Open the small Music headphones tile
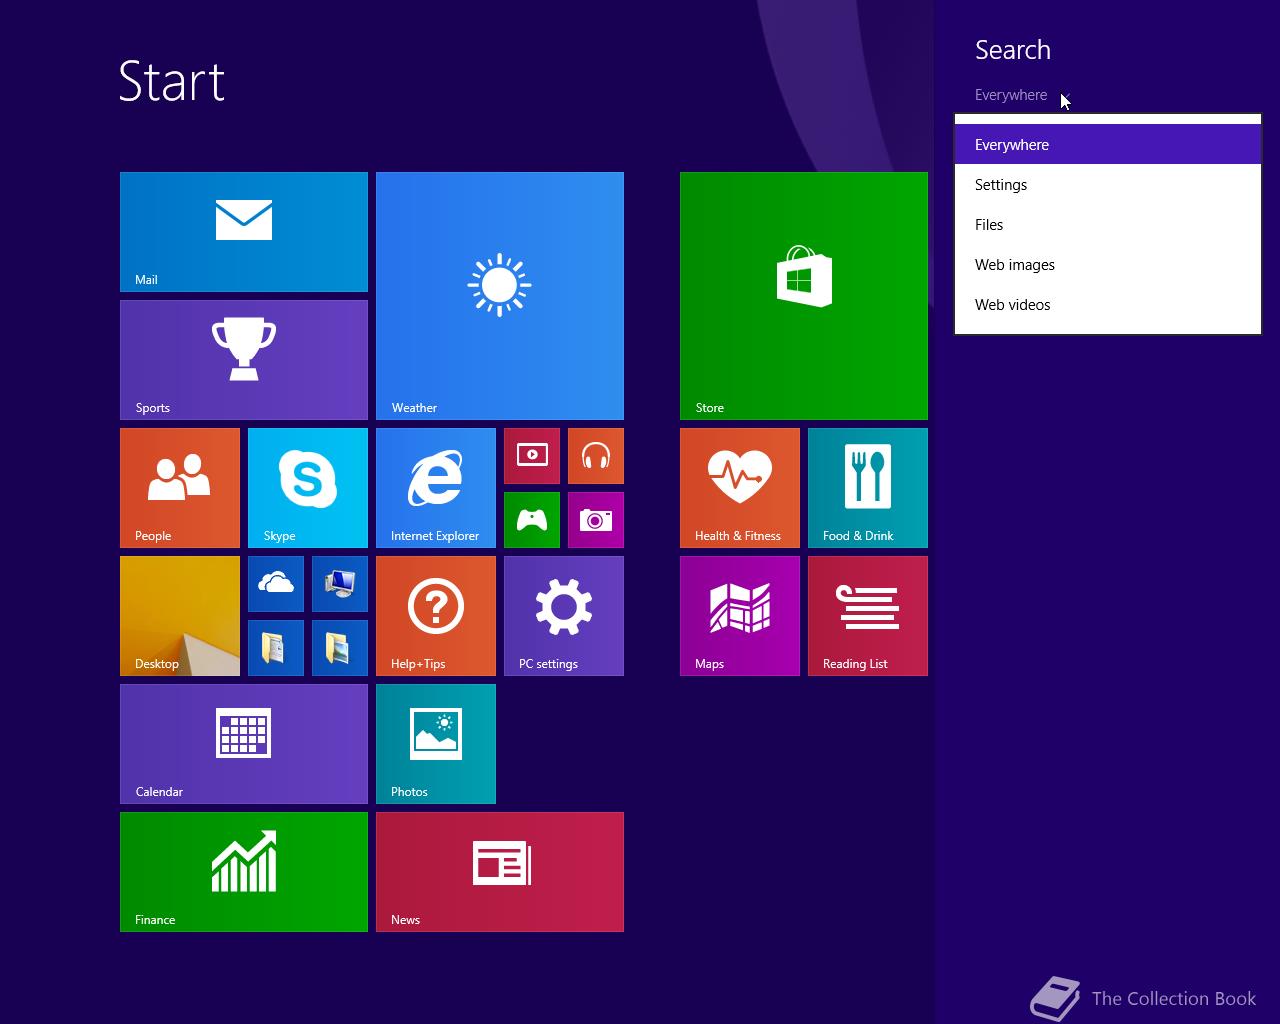 pos(596,456)
